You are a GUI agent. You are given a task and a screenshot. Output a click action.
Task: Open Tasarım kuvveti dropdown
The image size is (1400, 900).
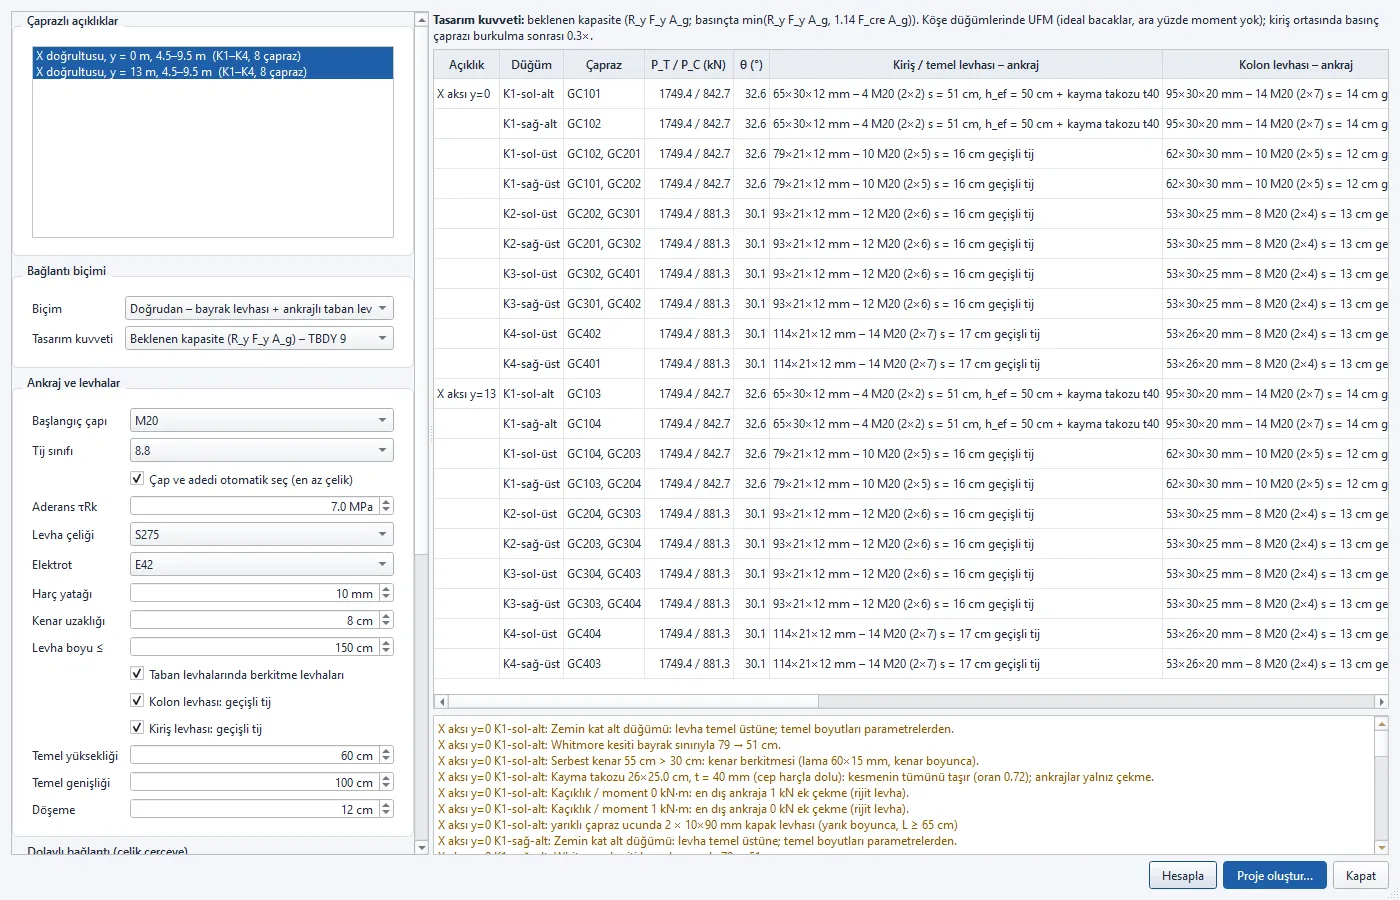[x=259, y=339]
